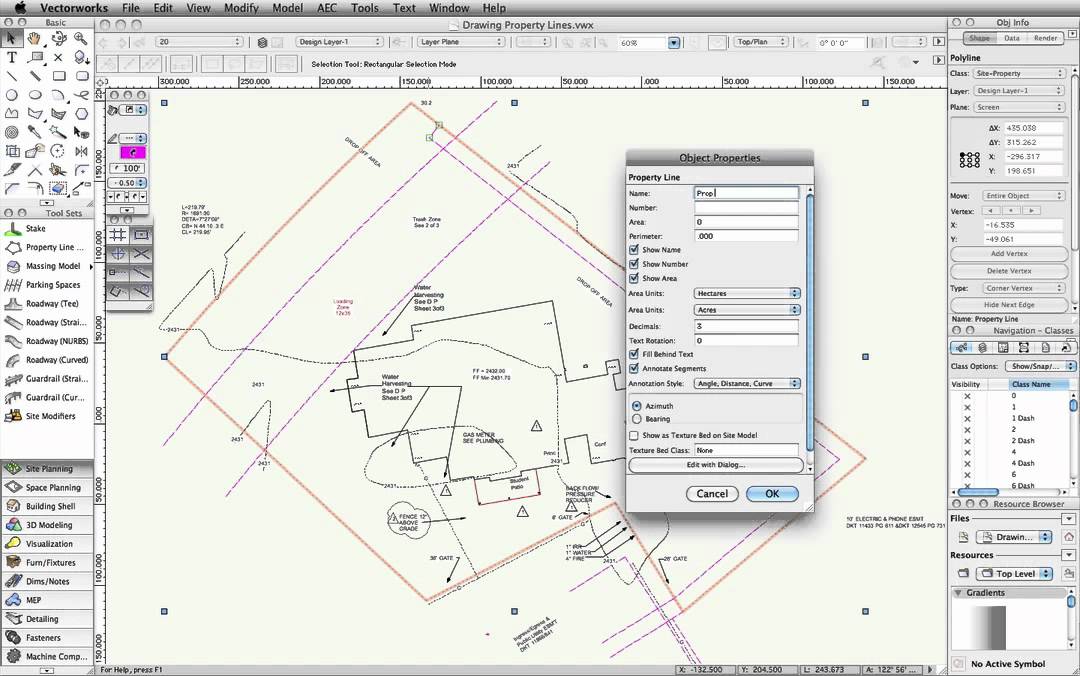
Task: Select the Pan hand tool
Action: [33, 38]
